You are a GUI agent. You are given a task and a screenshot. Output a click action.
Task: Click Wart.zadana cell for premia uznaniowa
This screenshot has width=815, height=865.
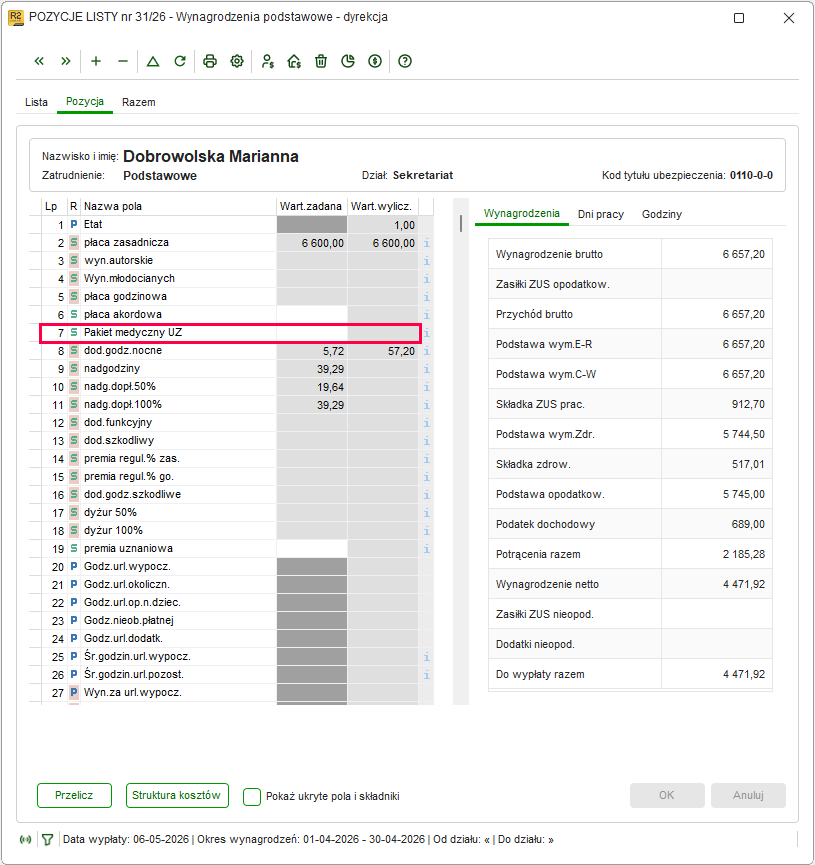(312, 548)
